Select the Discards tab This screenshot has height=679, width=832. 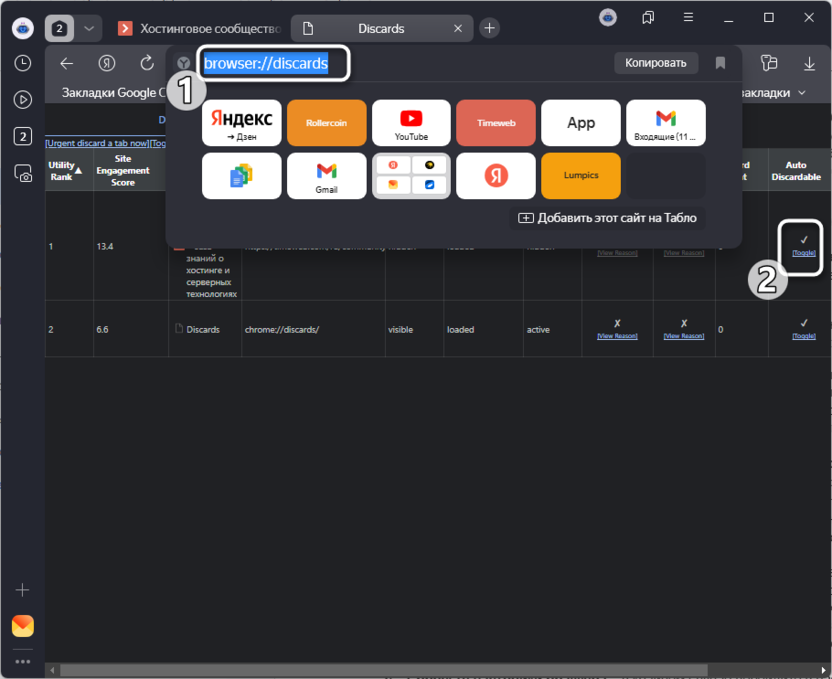(381, 29)
